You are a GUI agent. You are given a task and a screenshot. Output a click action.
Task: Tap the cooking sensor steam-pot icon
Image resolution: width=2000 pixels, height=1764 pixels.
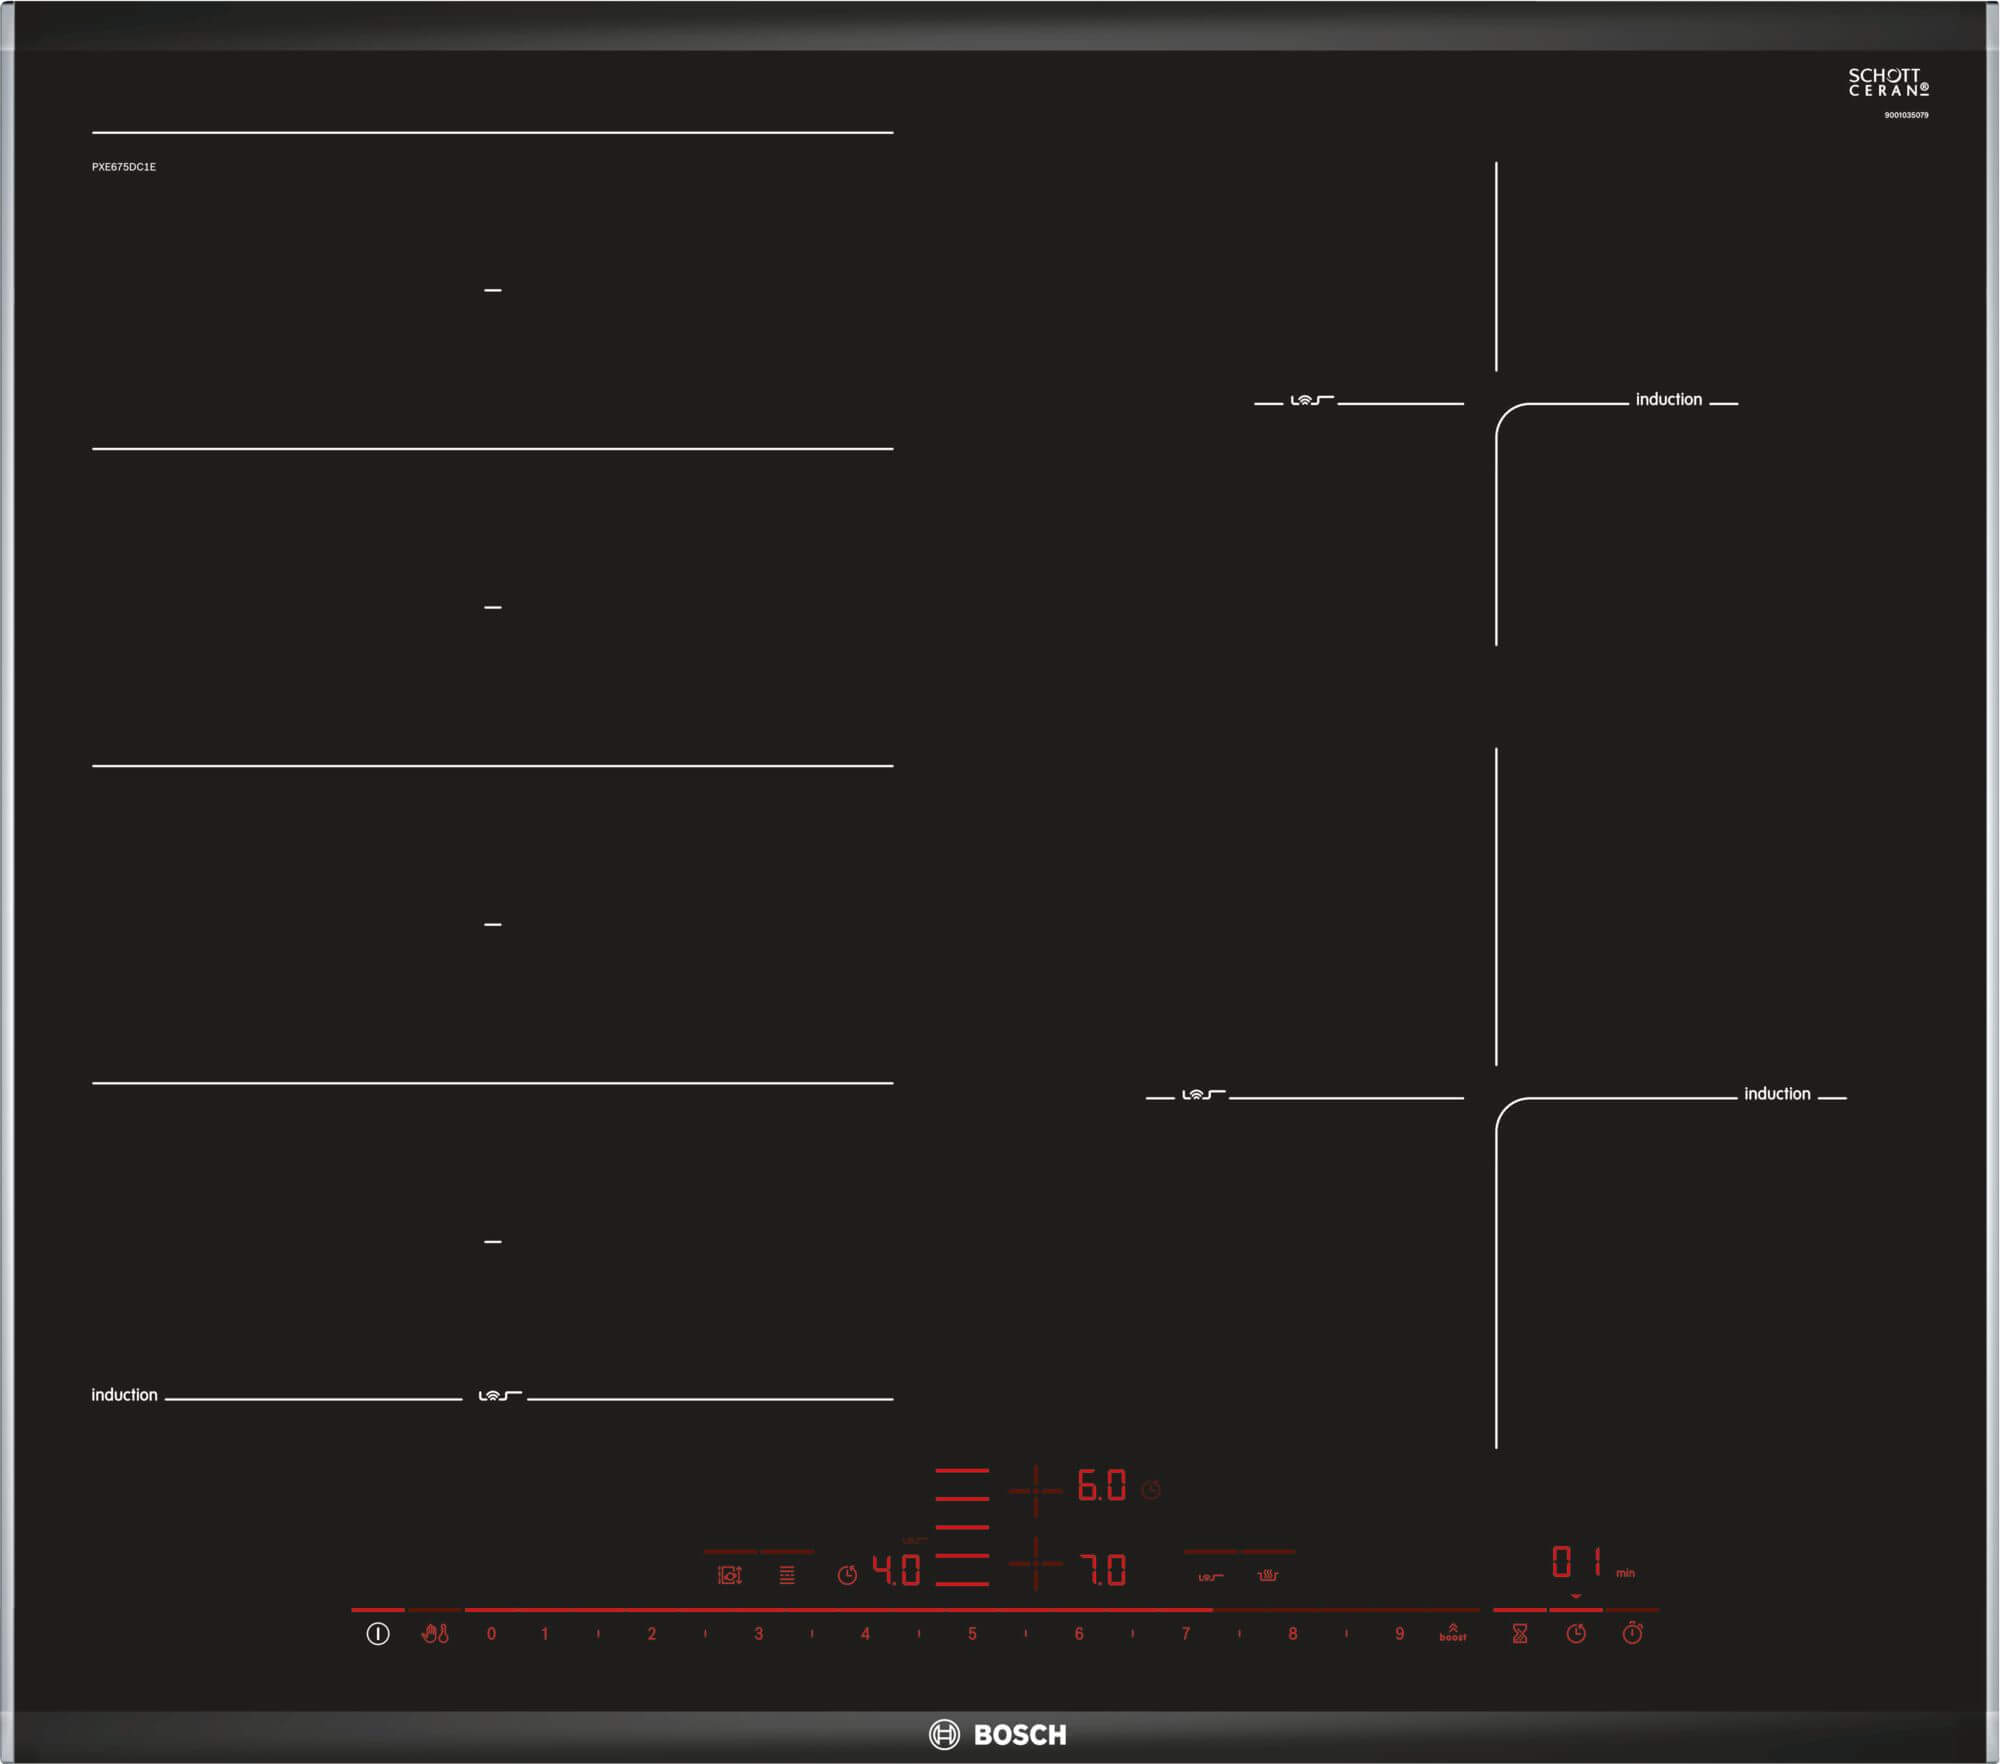(x=1268, y=1576)
